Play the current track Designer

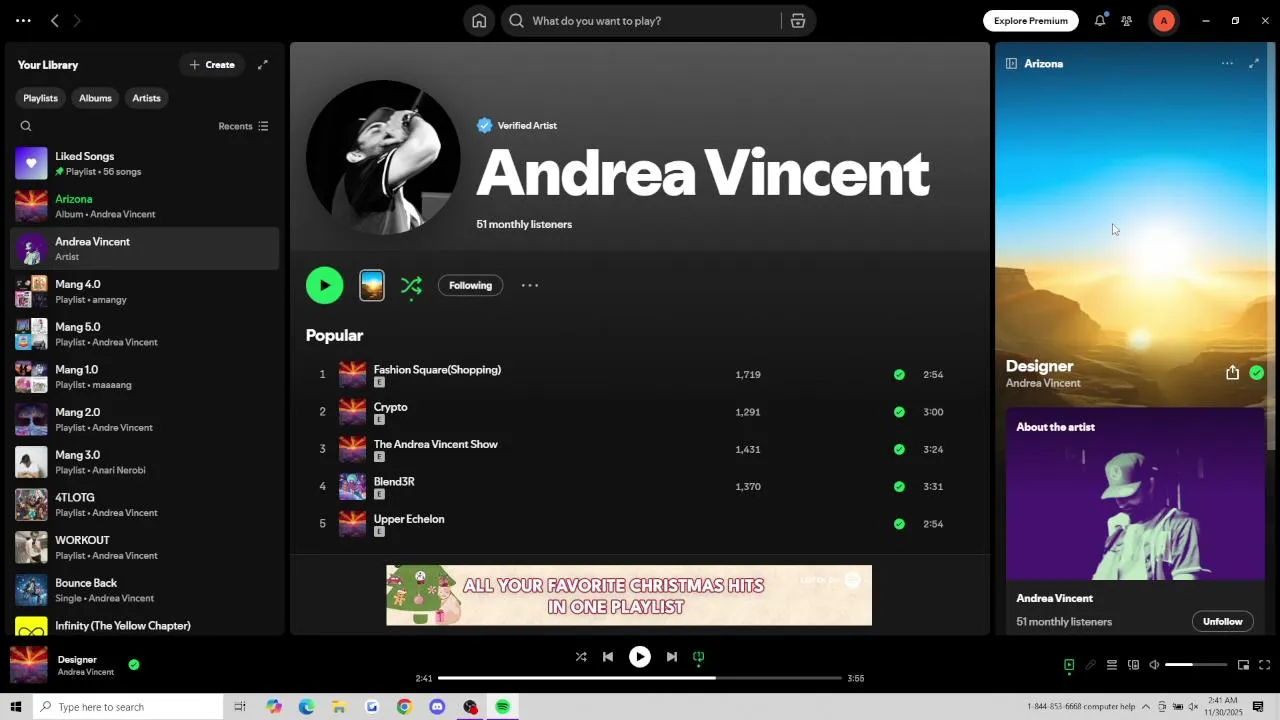click(x=640, y=657)
